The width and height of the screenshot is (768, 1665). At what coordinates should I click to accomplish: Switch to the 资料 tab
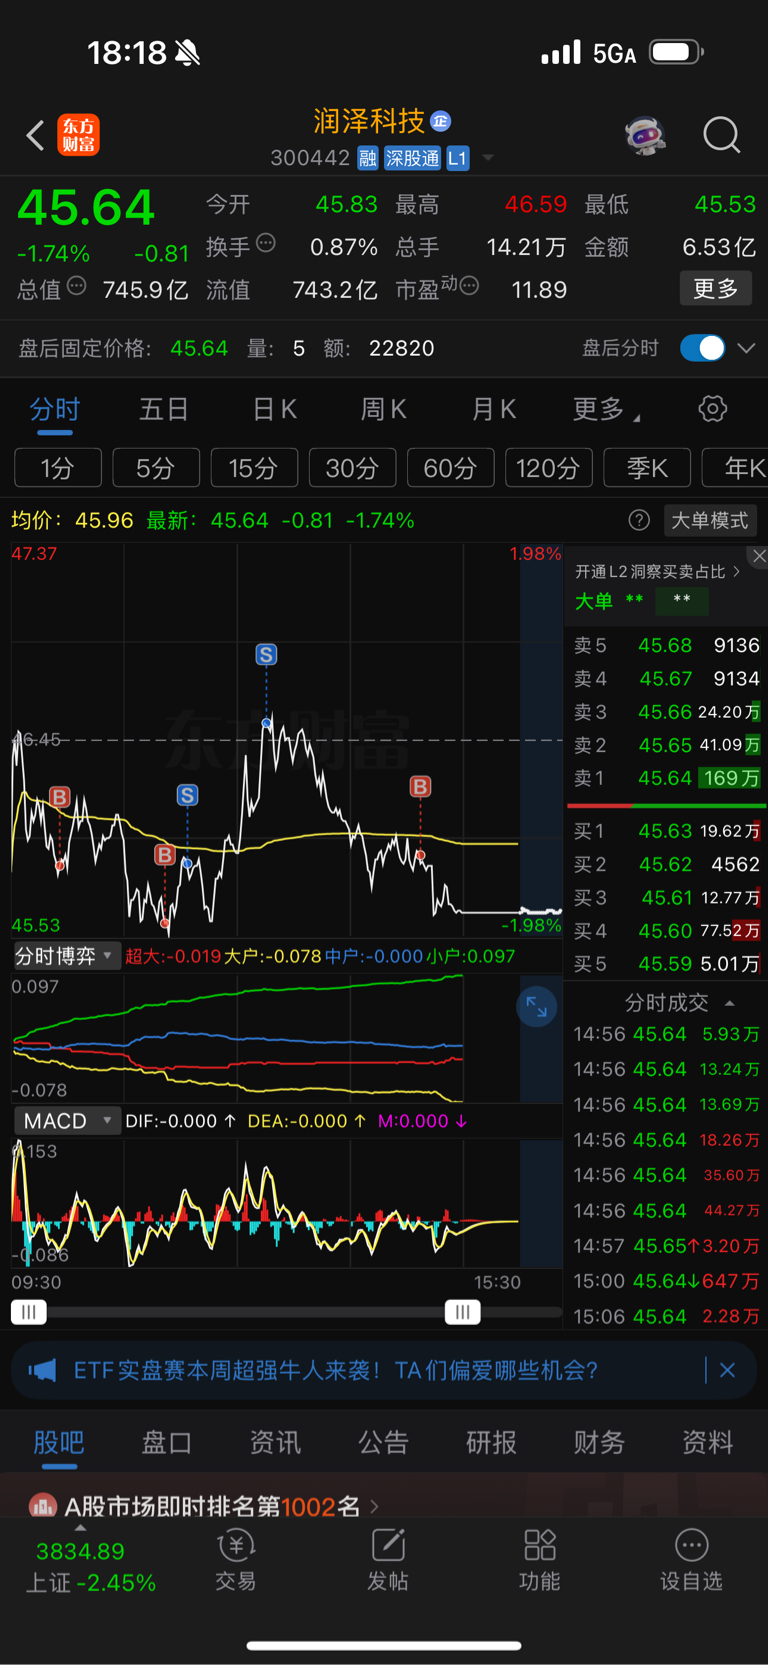coord(707,1442)
